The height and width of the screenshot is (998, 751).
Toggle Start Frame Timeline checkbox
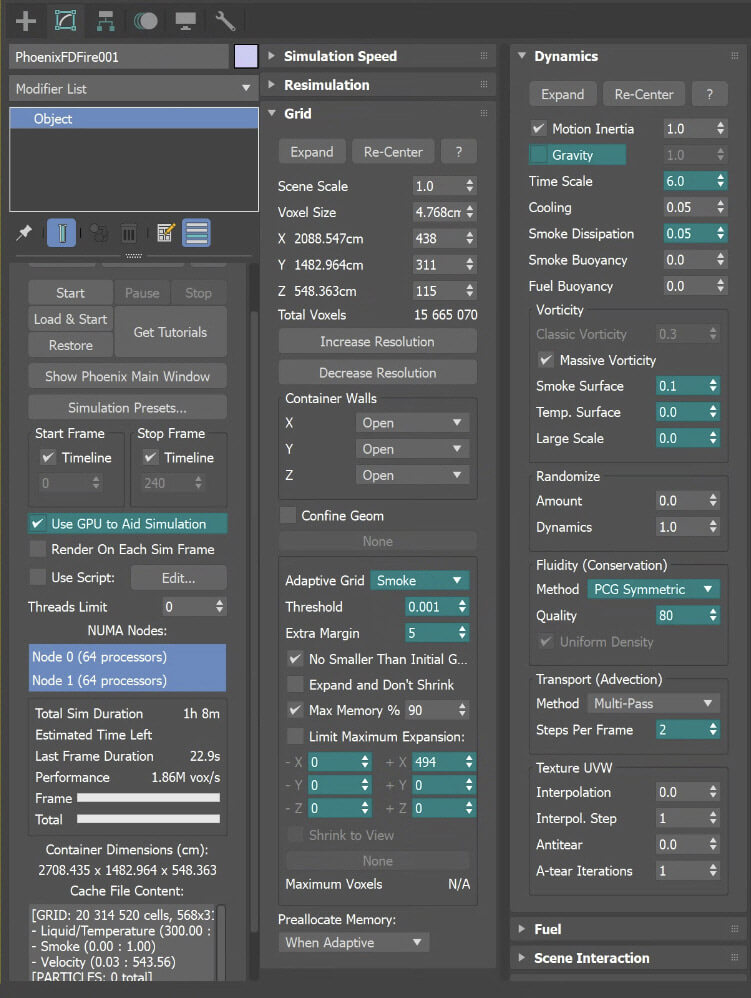[x=48, y=457]
